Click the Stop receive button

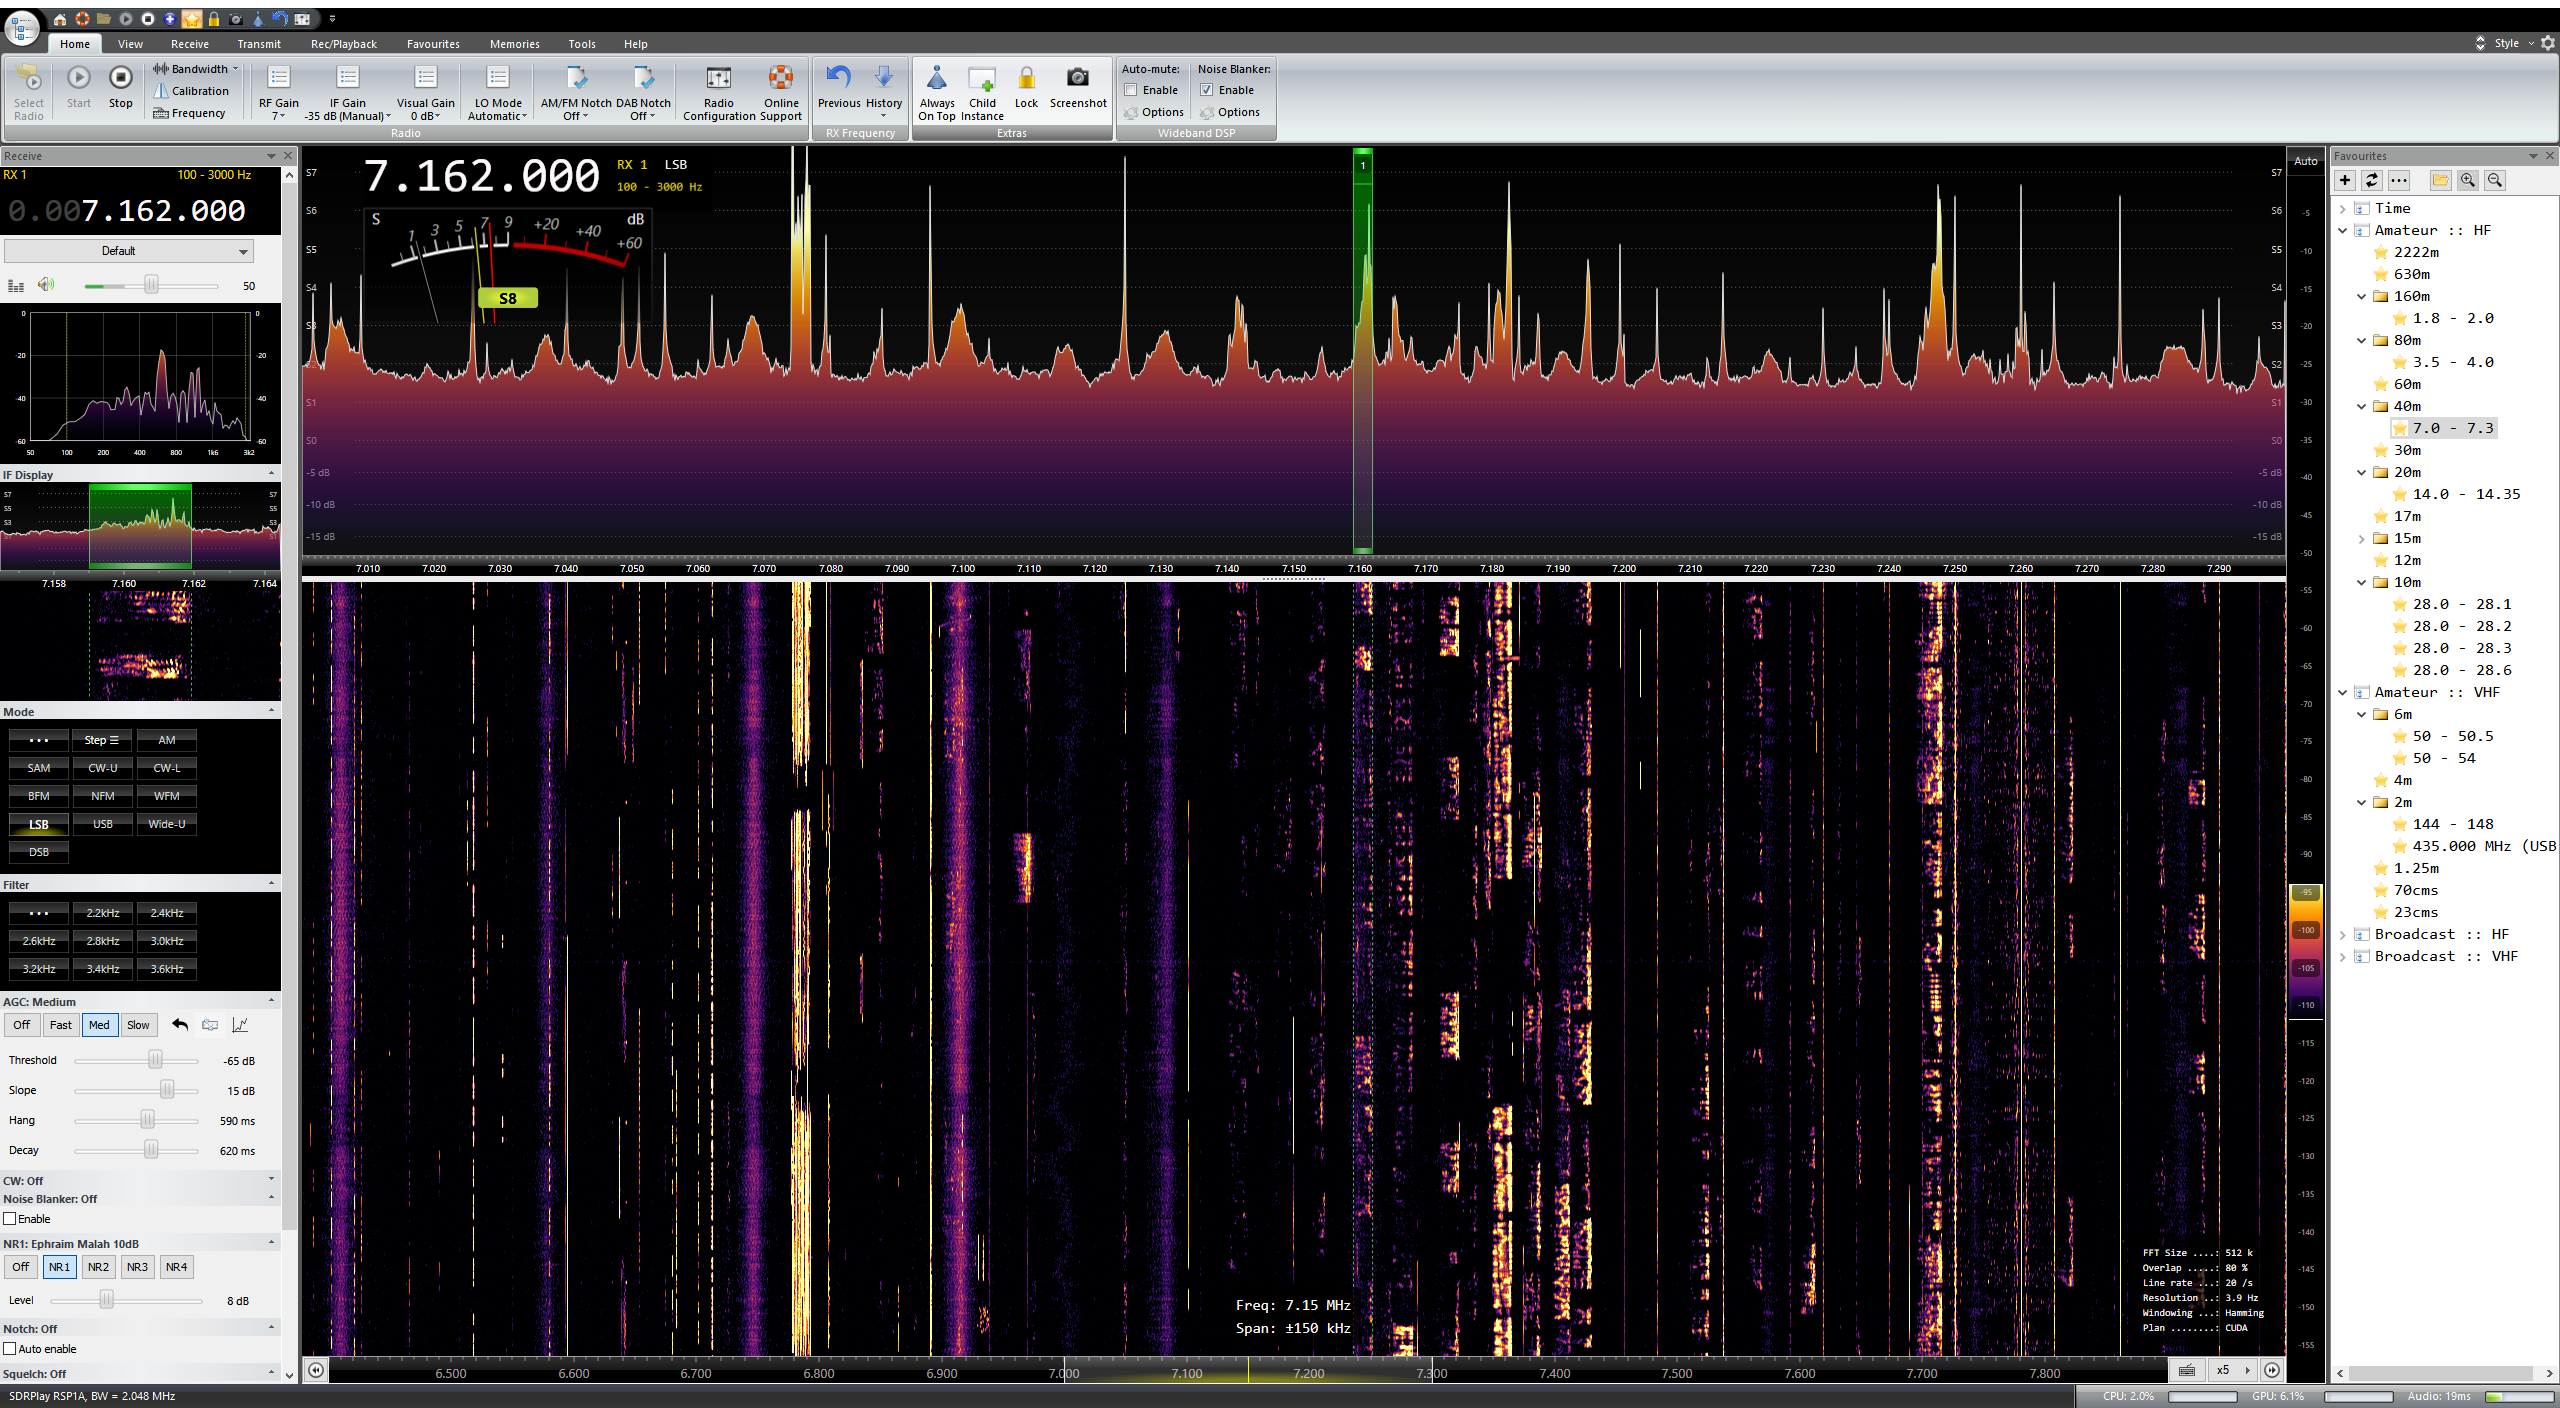[x=120, y=79]
